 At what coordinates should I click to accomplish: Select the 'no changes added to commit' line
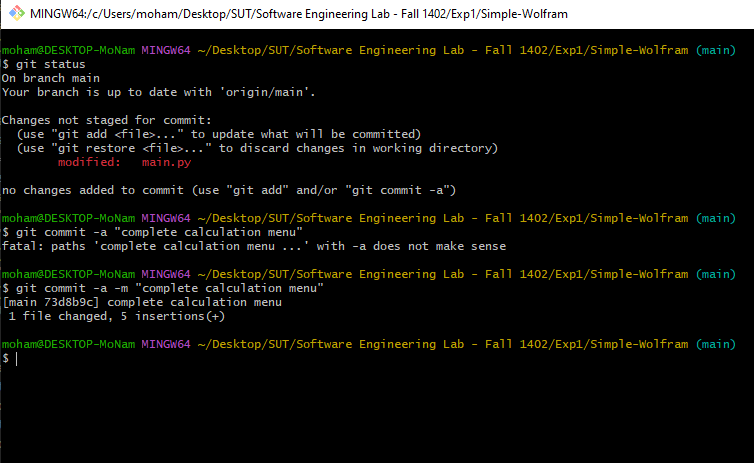click(229, 190)
